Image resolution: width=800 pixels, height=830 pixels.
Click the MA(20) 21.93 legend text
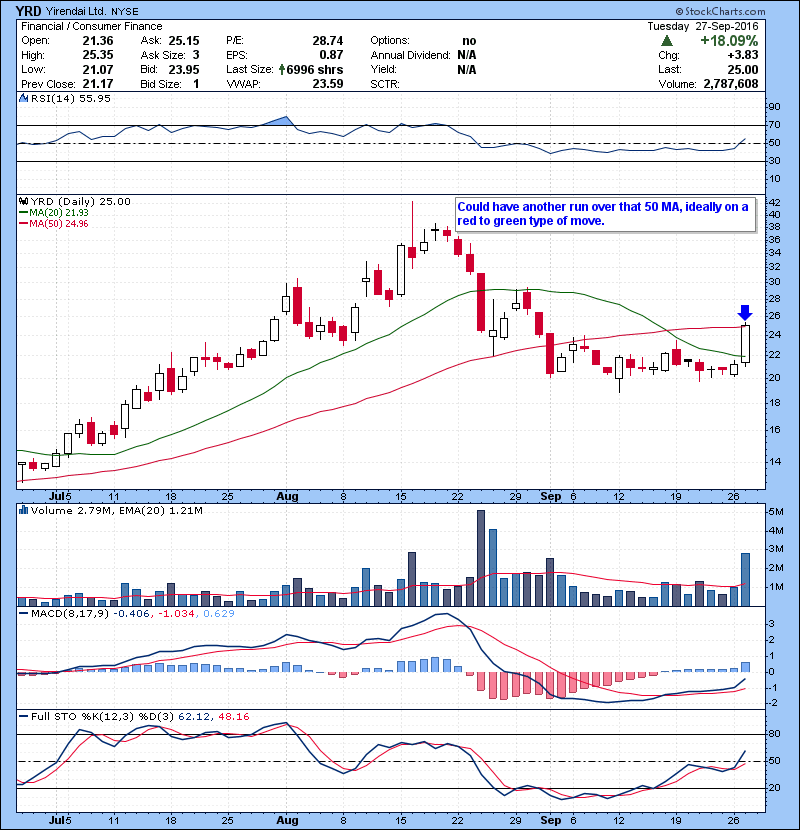click(59, 212)
